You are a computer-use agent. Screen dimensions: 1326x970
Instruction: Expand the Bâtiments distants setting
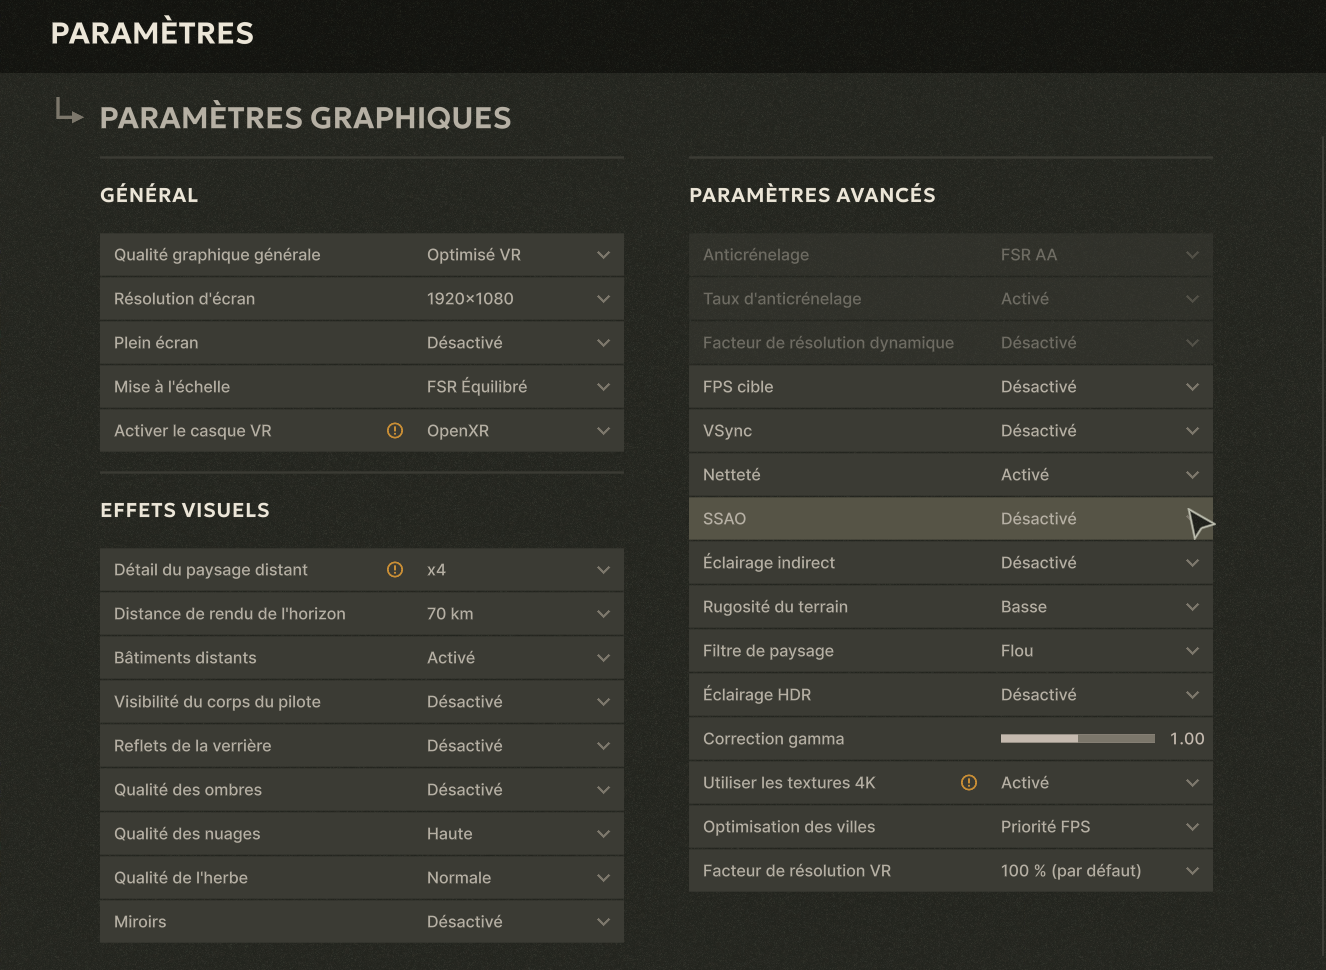pos(362,658)
